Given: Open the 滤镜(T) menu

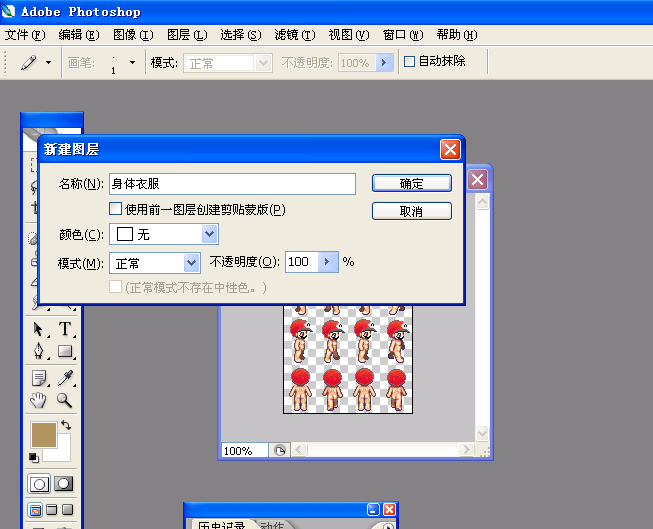Looking at the screenshot, I should coord(295,35).
